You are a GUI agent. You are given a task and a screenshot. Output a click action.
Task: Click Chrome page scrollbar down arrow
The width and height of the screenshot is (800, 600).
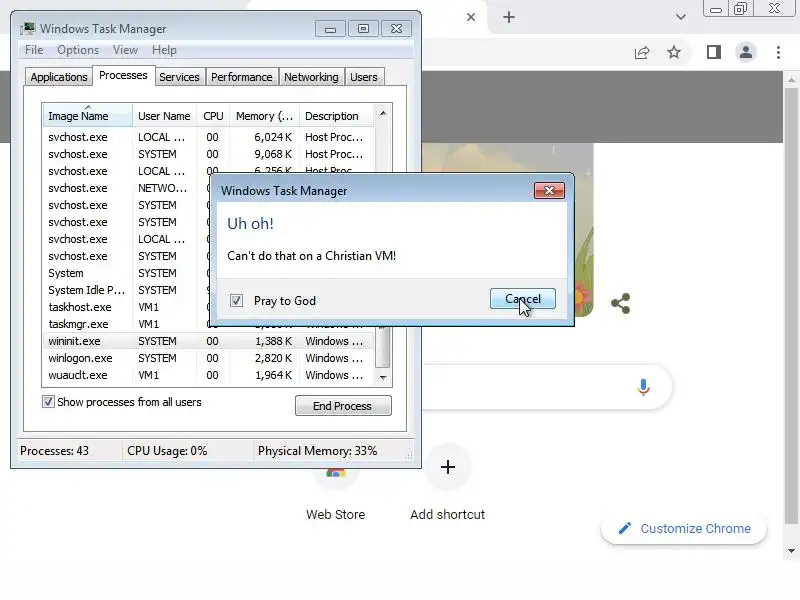click(x=791, y=551)
